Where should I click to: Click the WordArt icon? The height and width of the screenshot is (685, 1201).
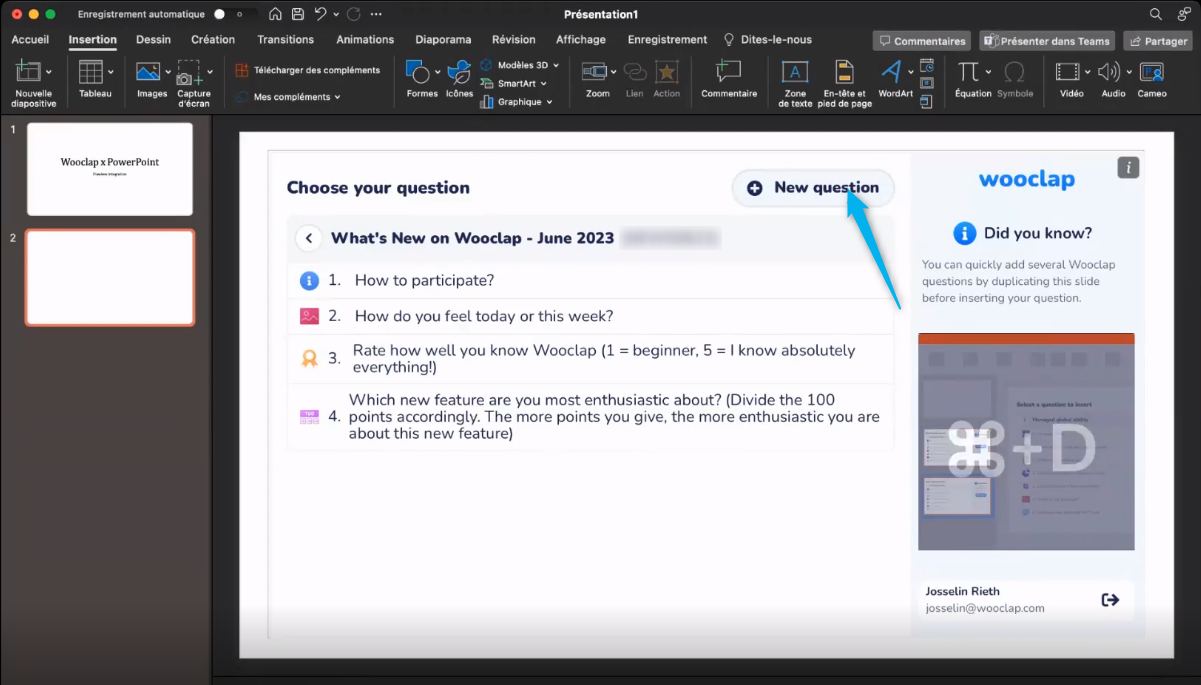point(891,72)
